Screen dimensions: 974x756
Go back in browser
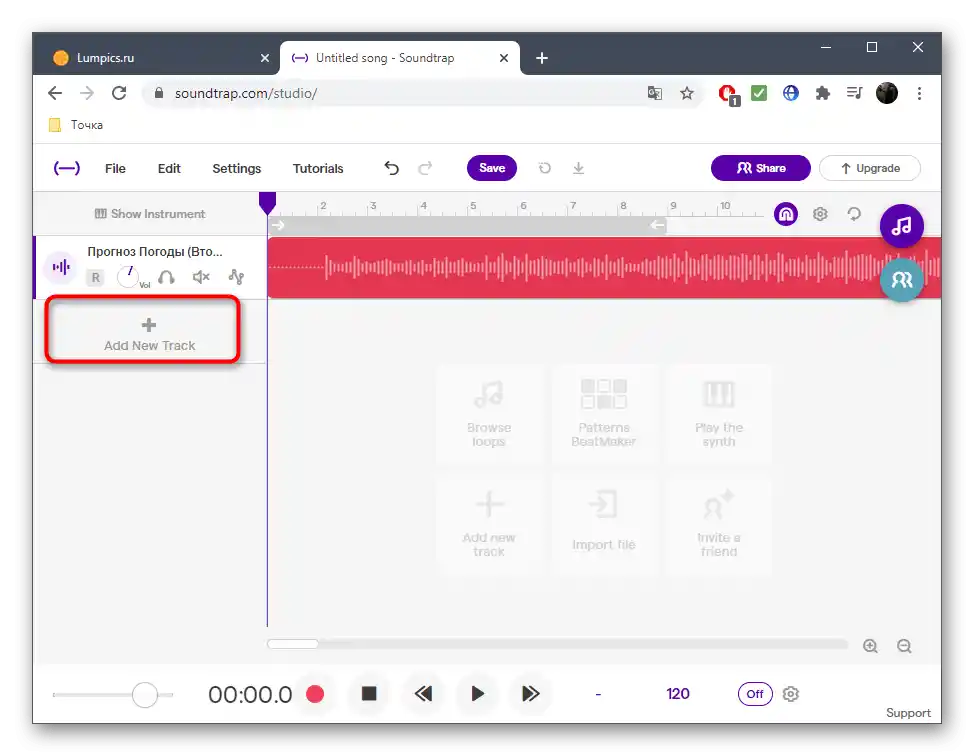point(55,93)
